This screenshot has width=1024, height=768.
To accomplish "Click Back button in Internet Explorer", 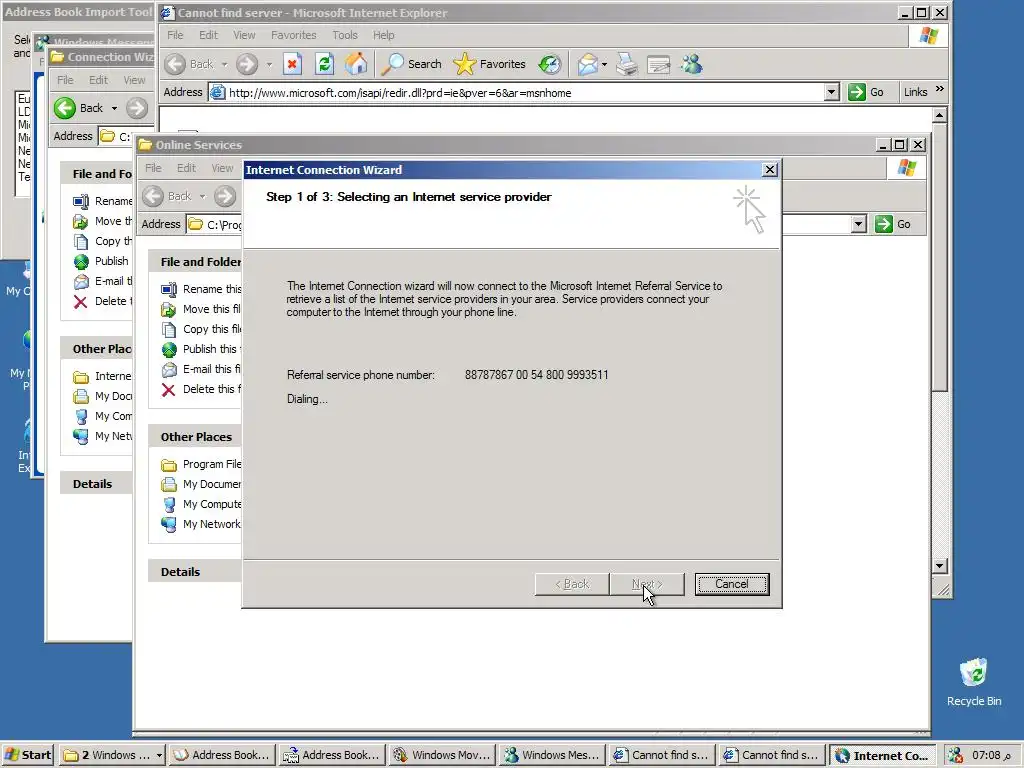I will 189,64.
